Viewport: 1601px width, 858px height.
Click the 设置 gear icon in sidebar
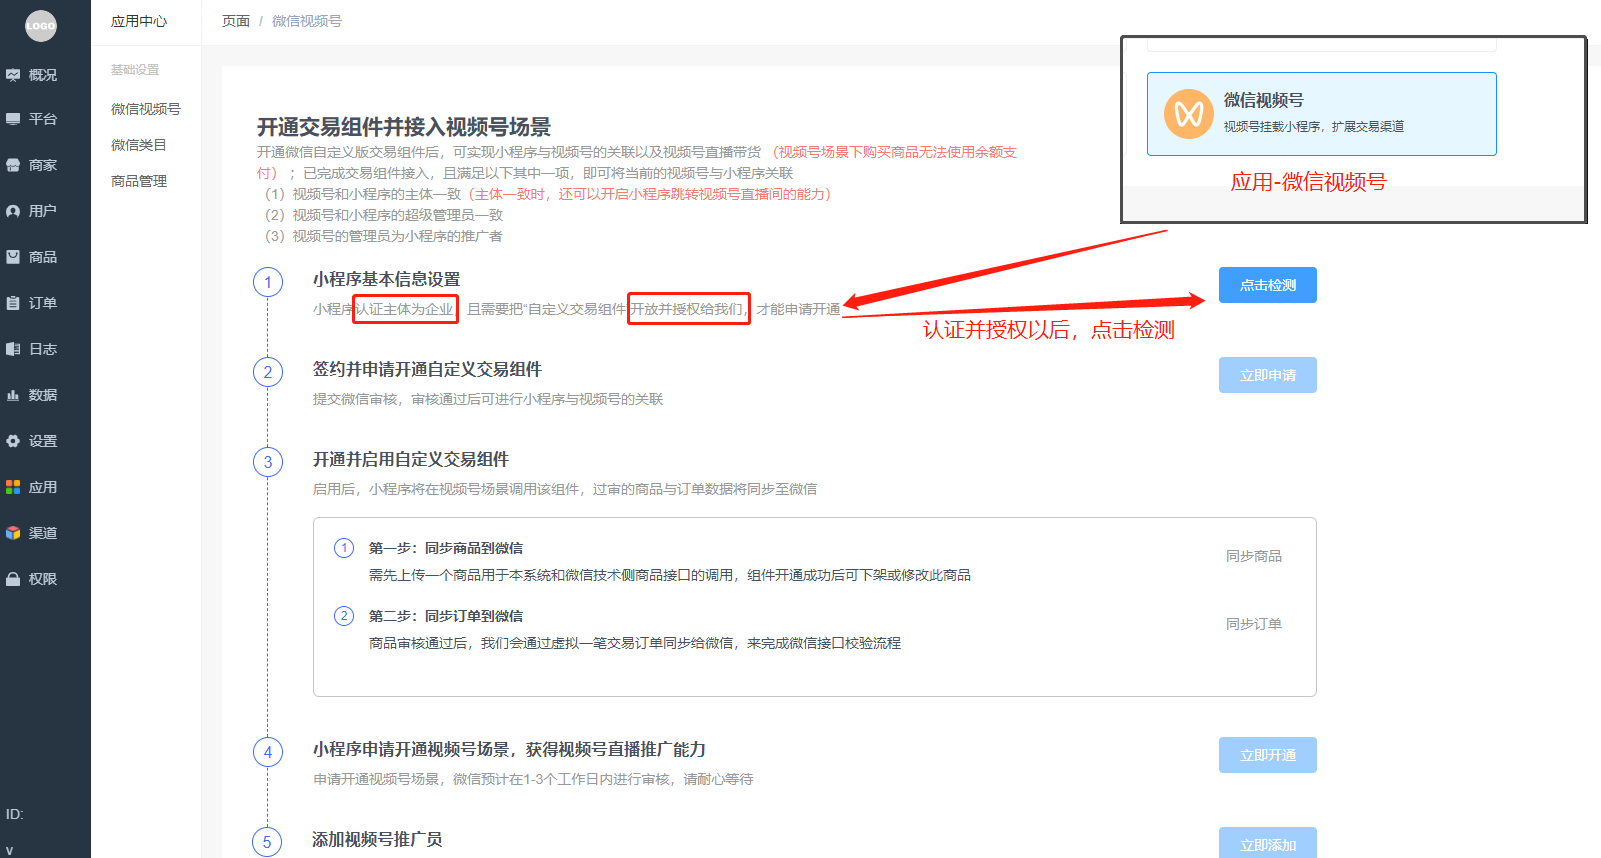(x=13, y=441)
